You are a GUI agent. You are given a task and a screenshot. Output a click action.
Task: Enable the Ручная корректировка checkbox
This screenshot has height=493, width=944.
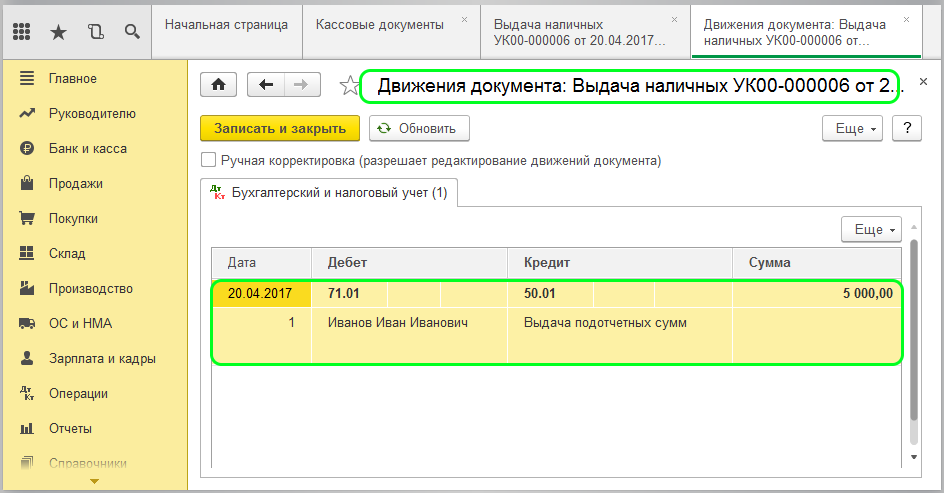click(209, 160)
